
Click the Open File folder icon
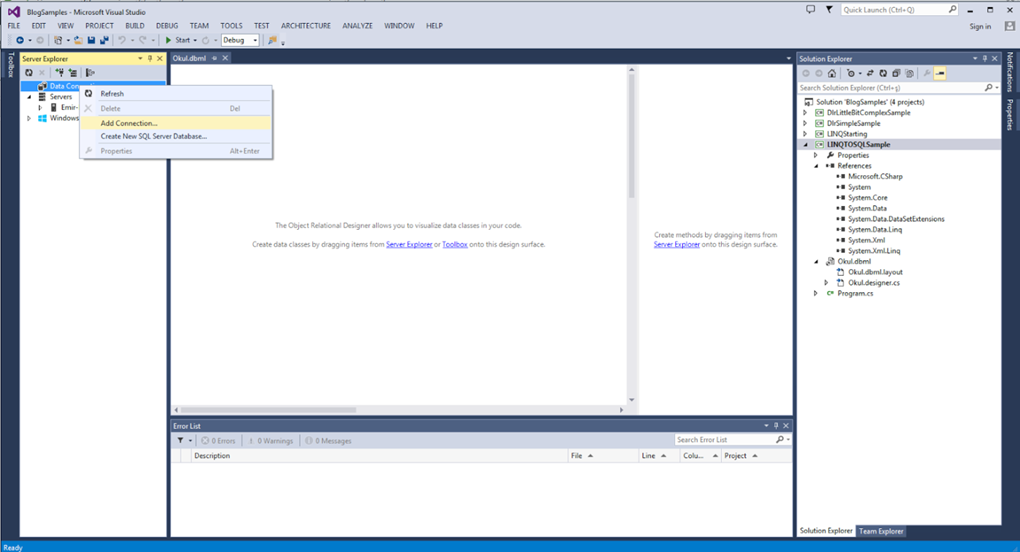click(x=78, y=40)
